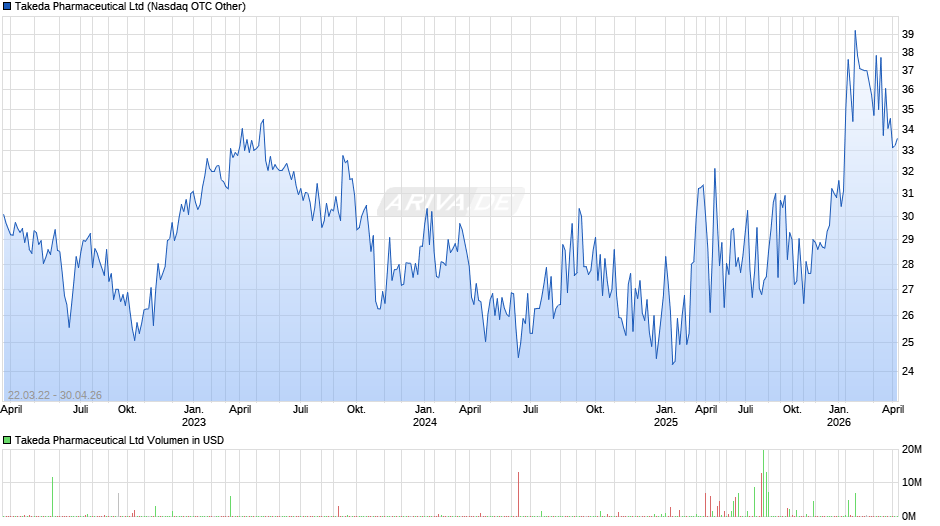
Task: Click the date range '22.03.22 - 30.04.26'
Action: [55, 395]
